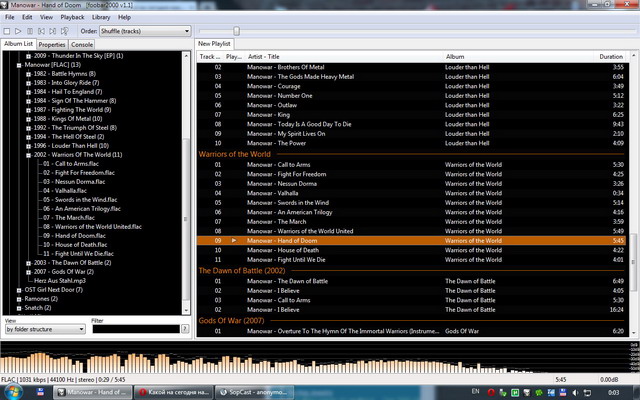Viewport: 640px width, 400px height.
Task: Open the Edit menu
Action: point(27,17)
